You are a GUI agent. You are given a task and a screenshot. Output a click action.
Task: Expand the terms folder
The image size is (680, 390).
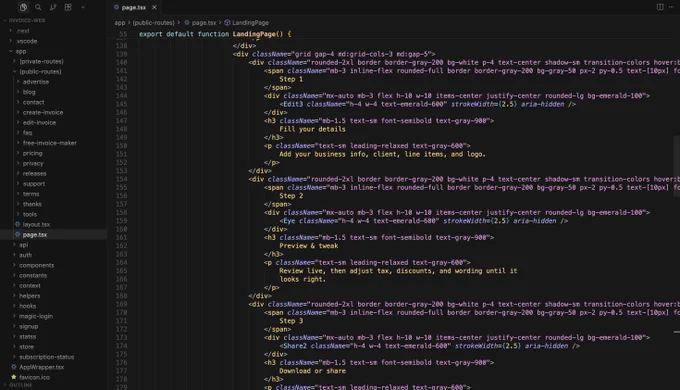click(31, 194)
